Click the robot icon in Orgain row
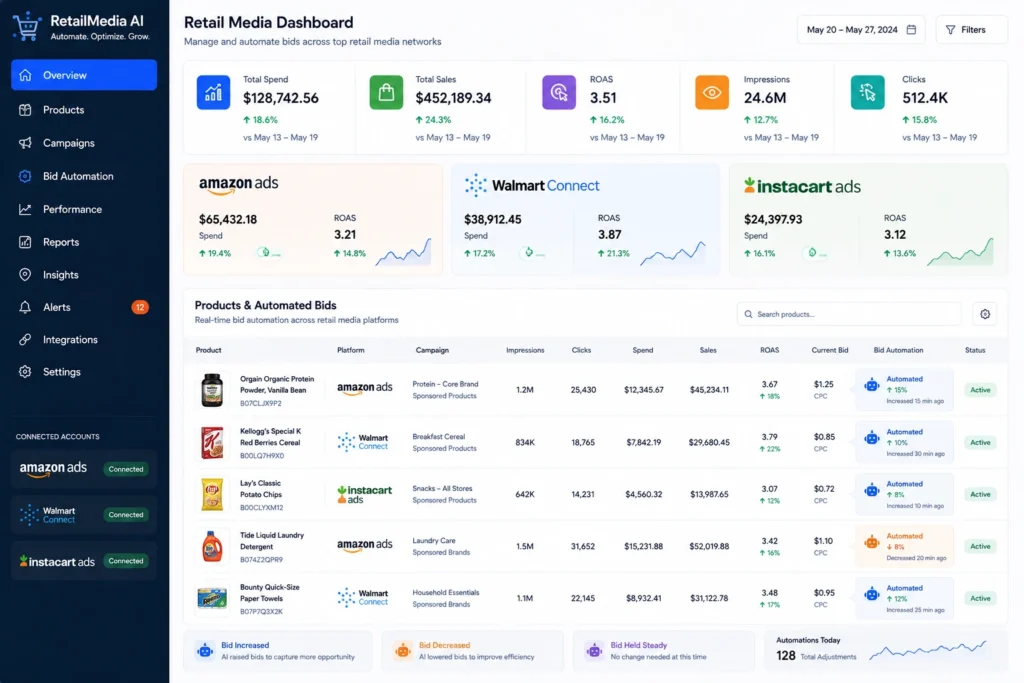Screen dimensions: 1024x683 click(872, 385)
